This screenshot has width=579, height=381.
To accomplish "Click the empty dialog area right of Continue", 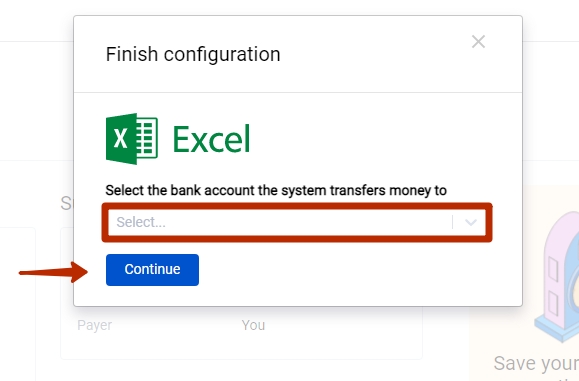I will pos(358,270).
